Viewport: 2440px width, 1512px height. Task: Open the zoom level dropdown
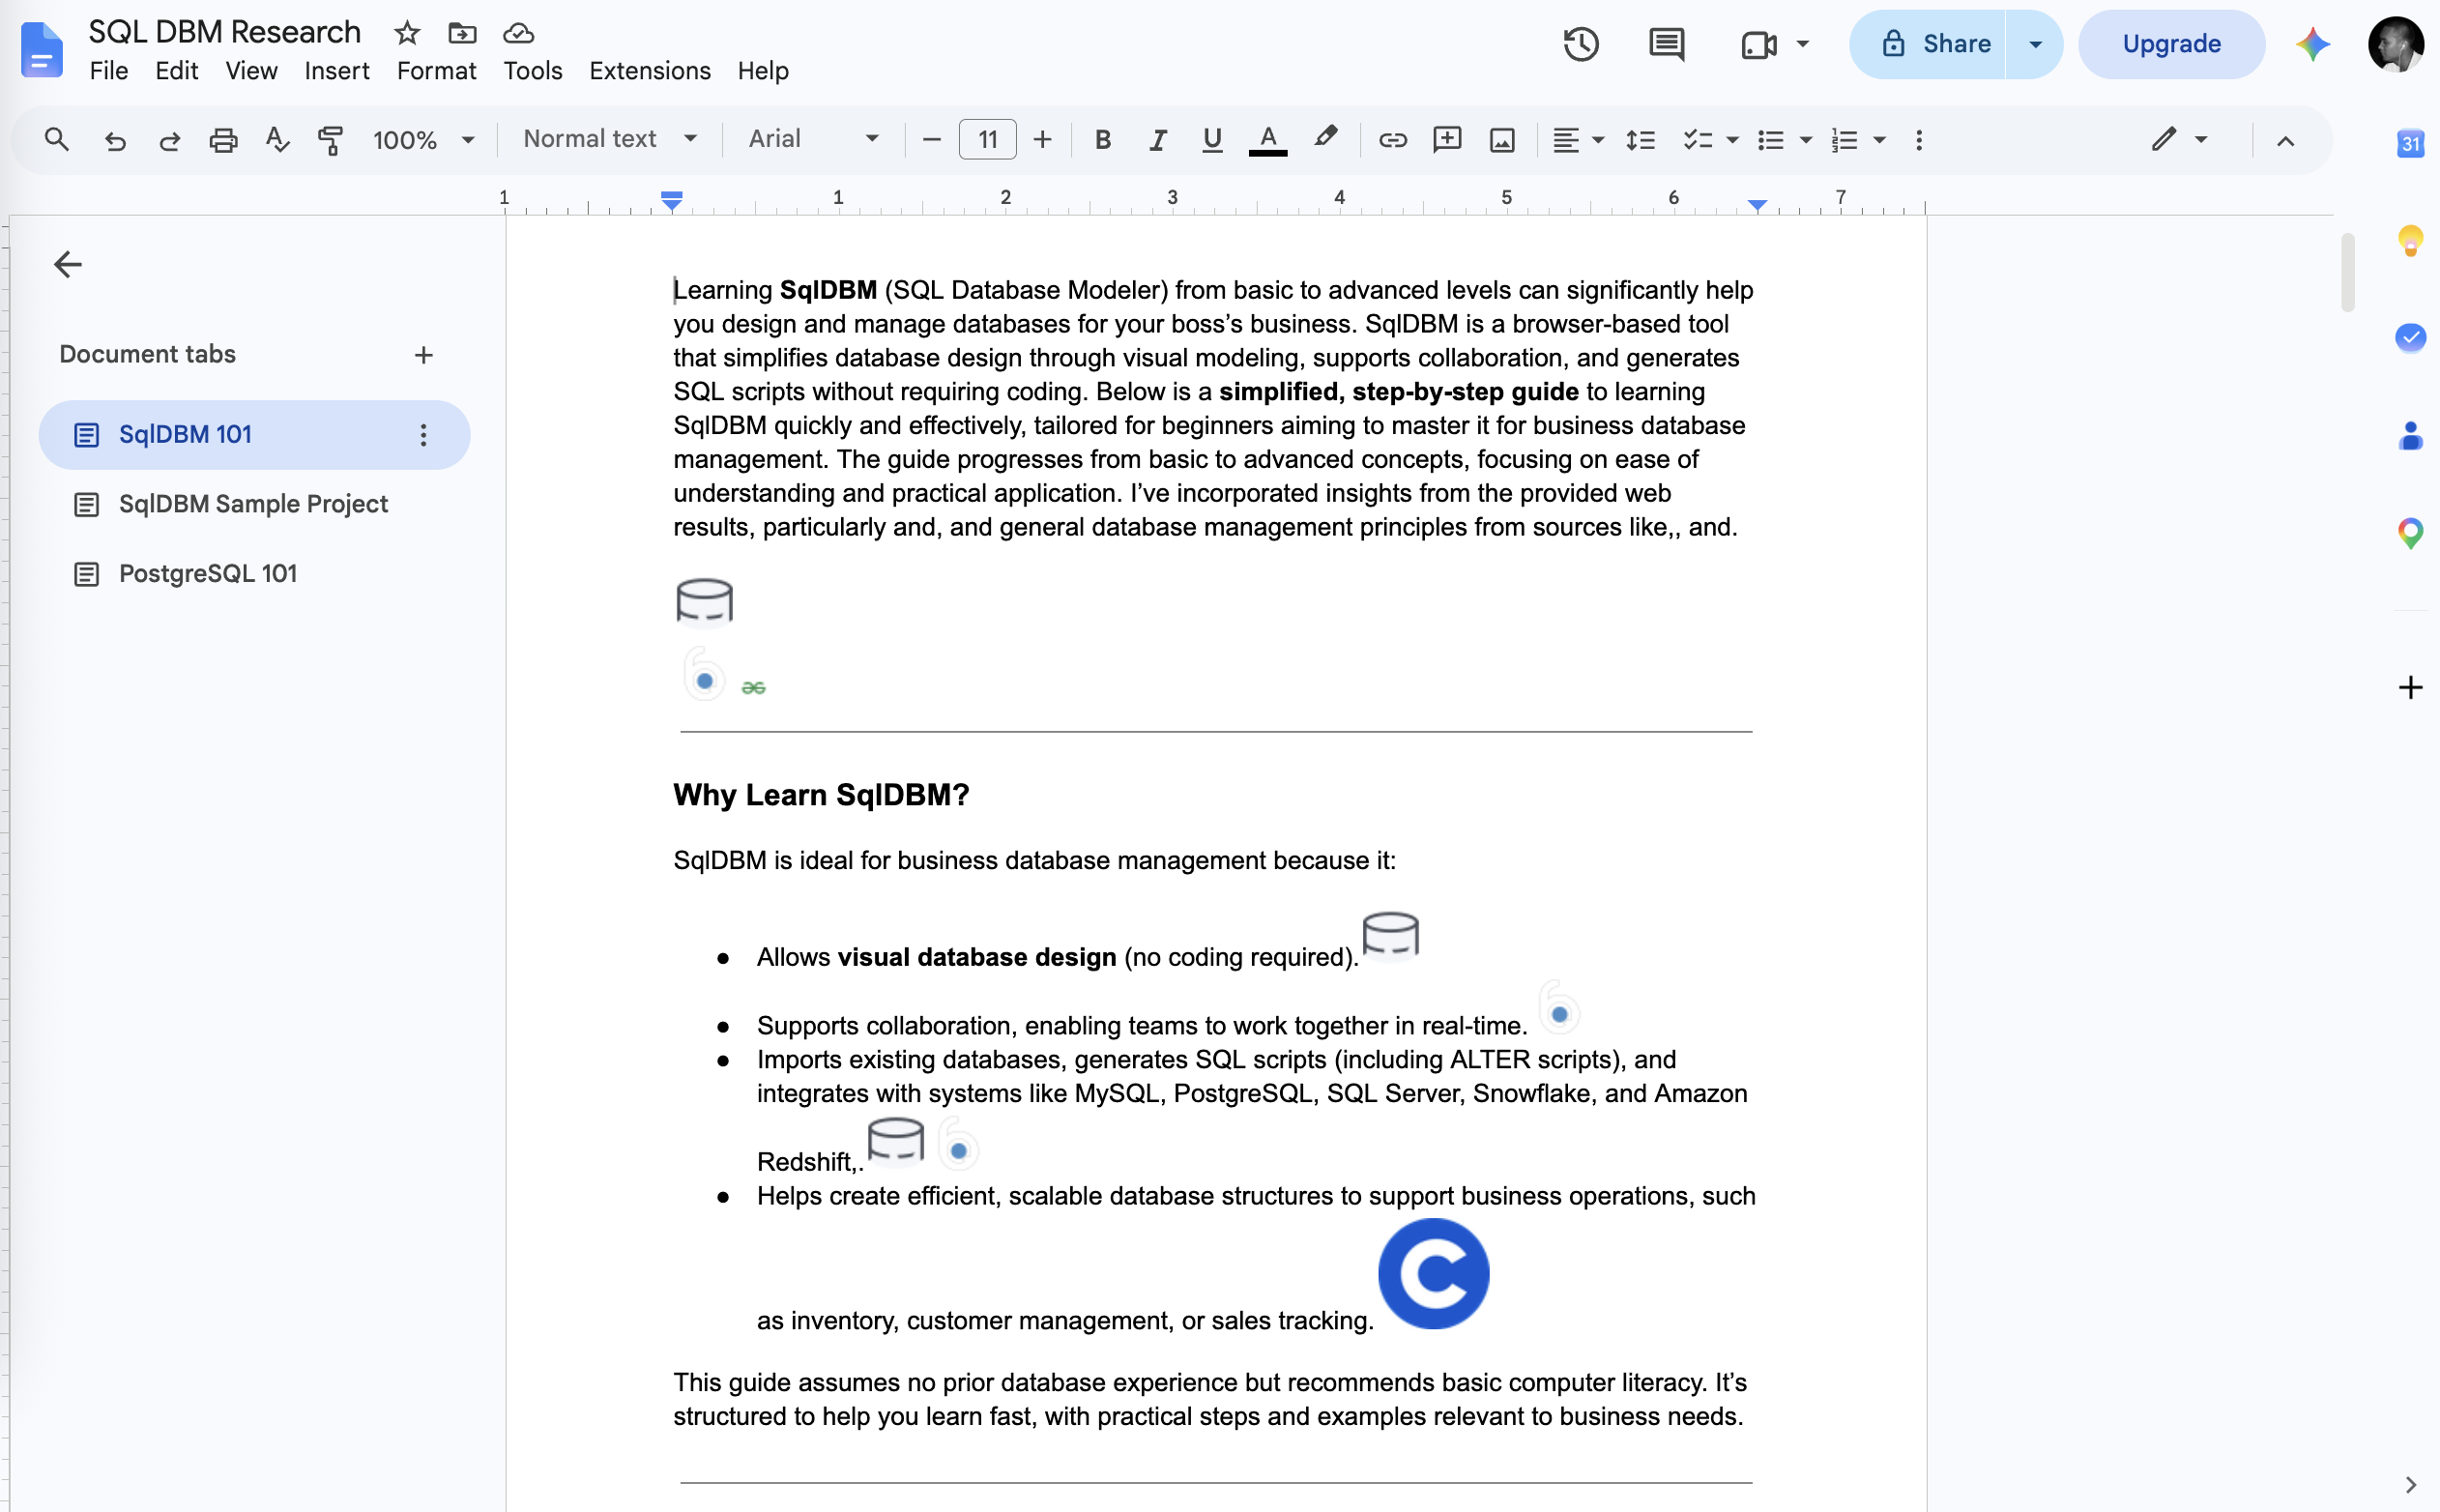point(423,140)
